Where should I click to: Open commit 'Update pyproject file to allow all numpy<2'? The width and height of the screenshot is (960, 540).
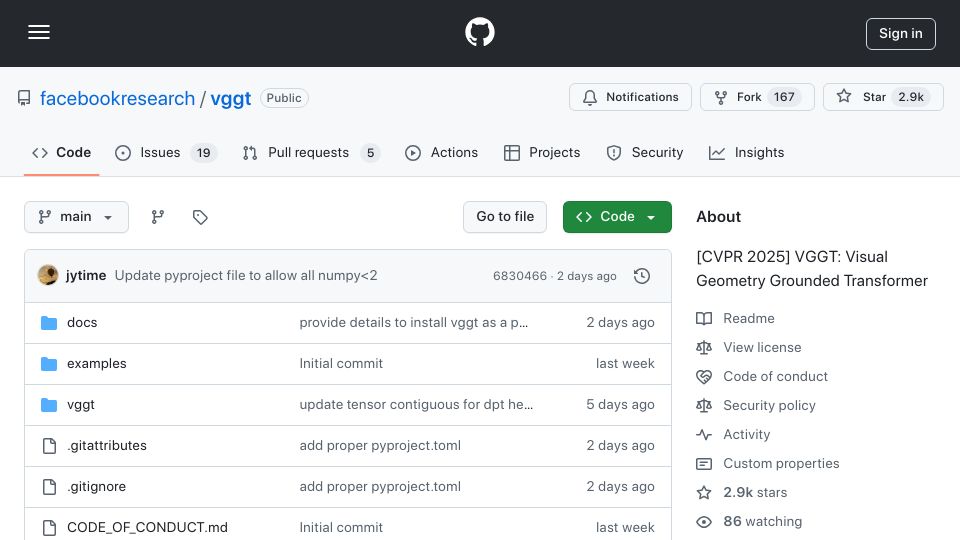coord(246,276)
